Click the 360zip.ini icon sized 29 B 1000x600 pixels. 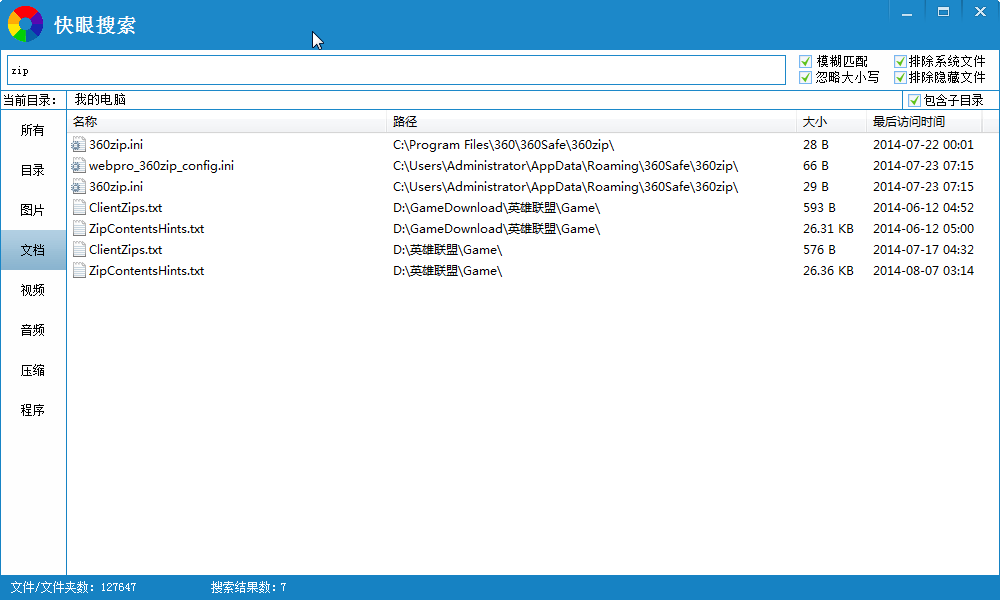pos(79,187)
